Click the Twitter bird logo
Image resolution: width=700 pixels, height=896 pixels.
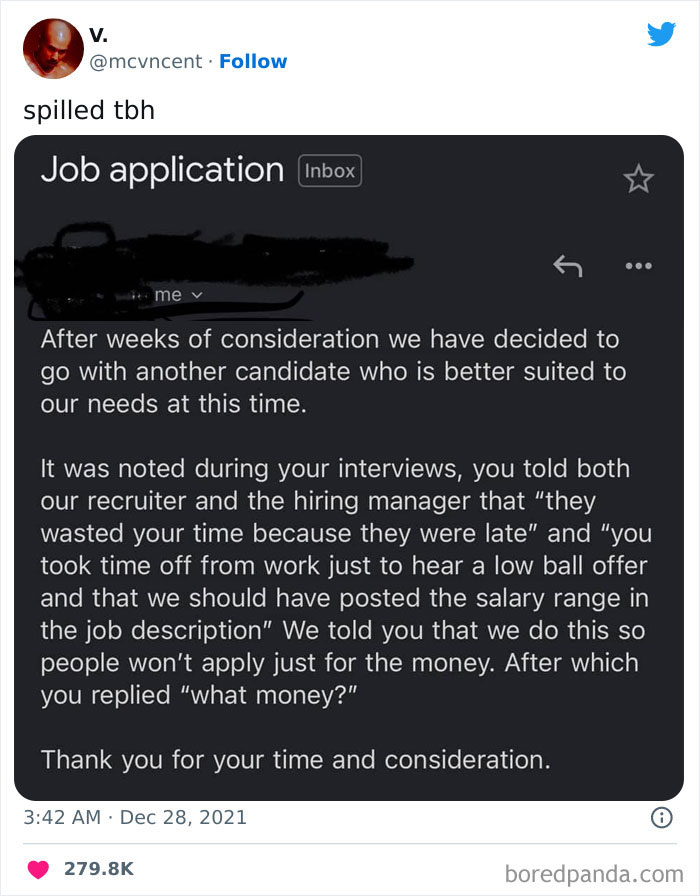[661, 34]
